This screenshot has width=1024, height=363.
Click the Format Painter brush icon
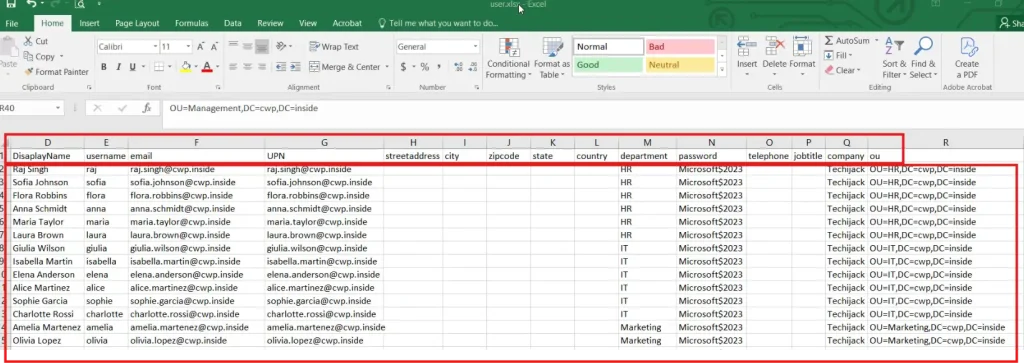click(28, 72)
